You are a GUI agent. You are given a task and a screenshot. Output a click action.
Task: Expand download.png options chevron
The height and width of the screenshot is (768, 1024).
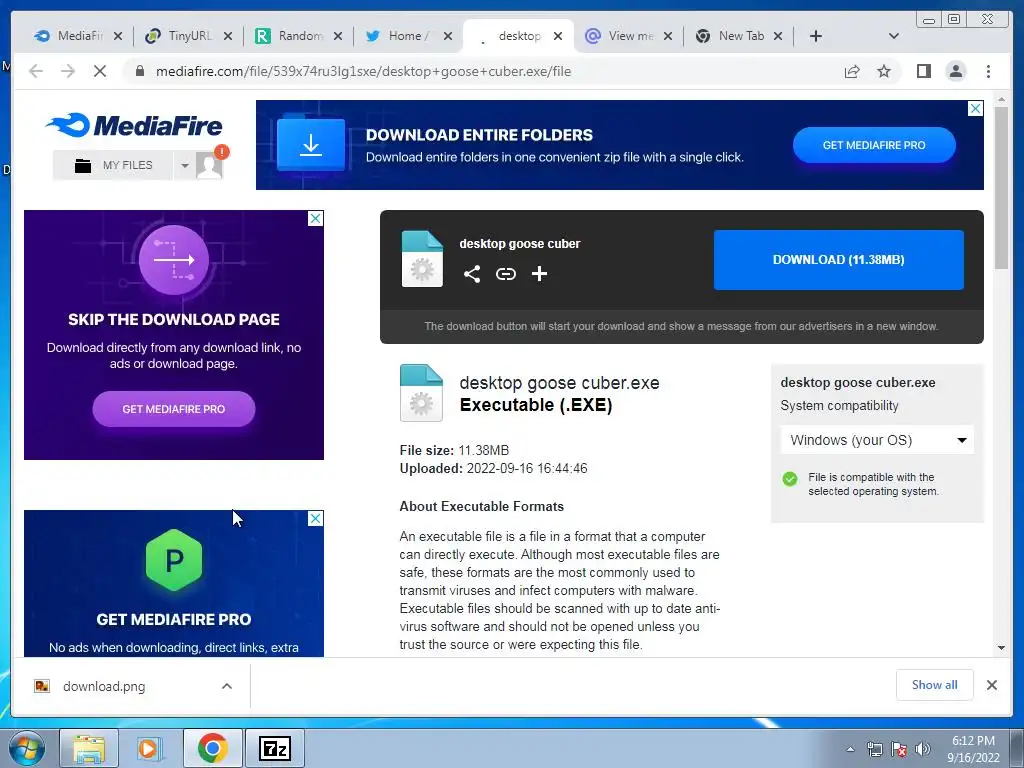(x=227, y=686)
